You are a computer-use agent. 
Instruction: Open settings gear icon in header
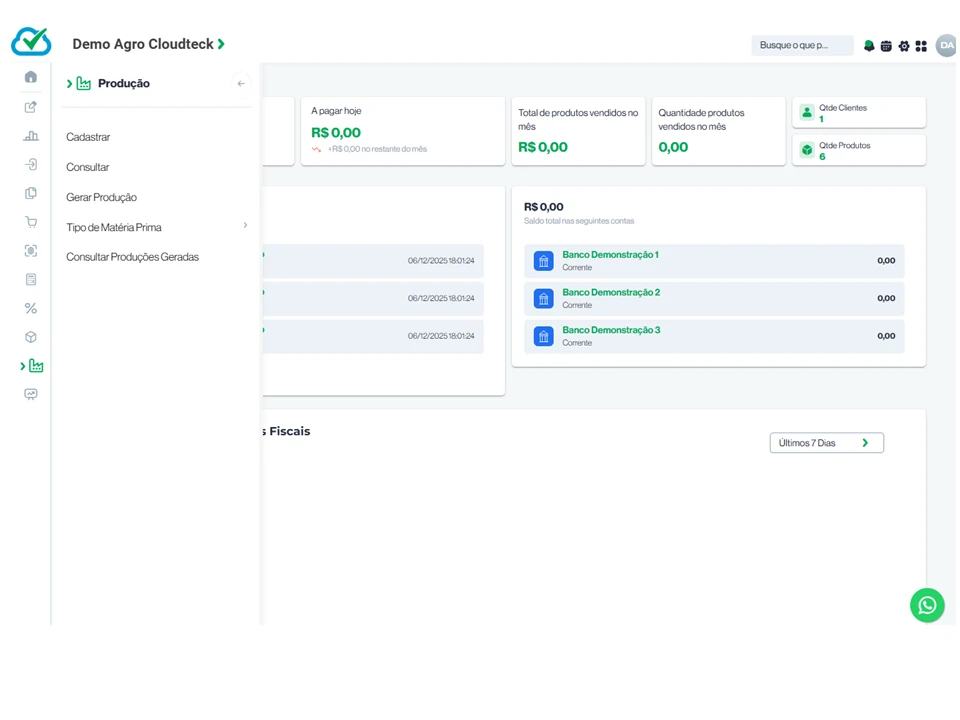904,46
